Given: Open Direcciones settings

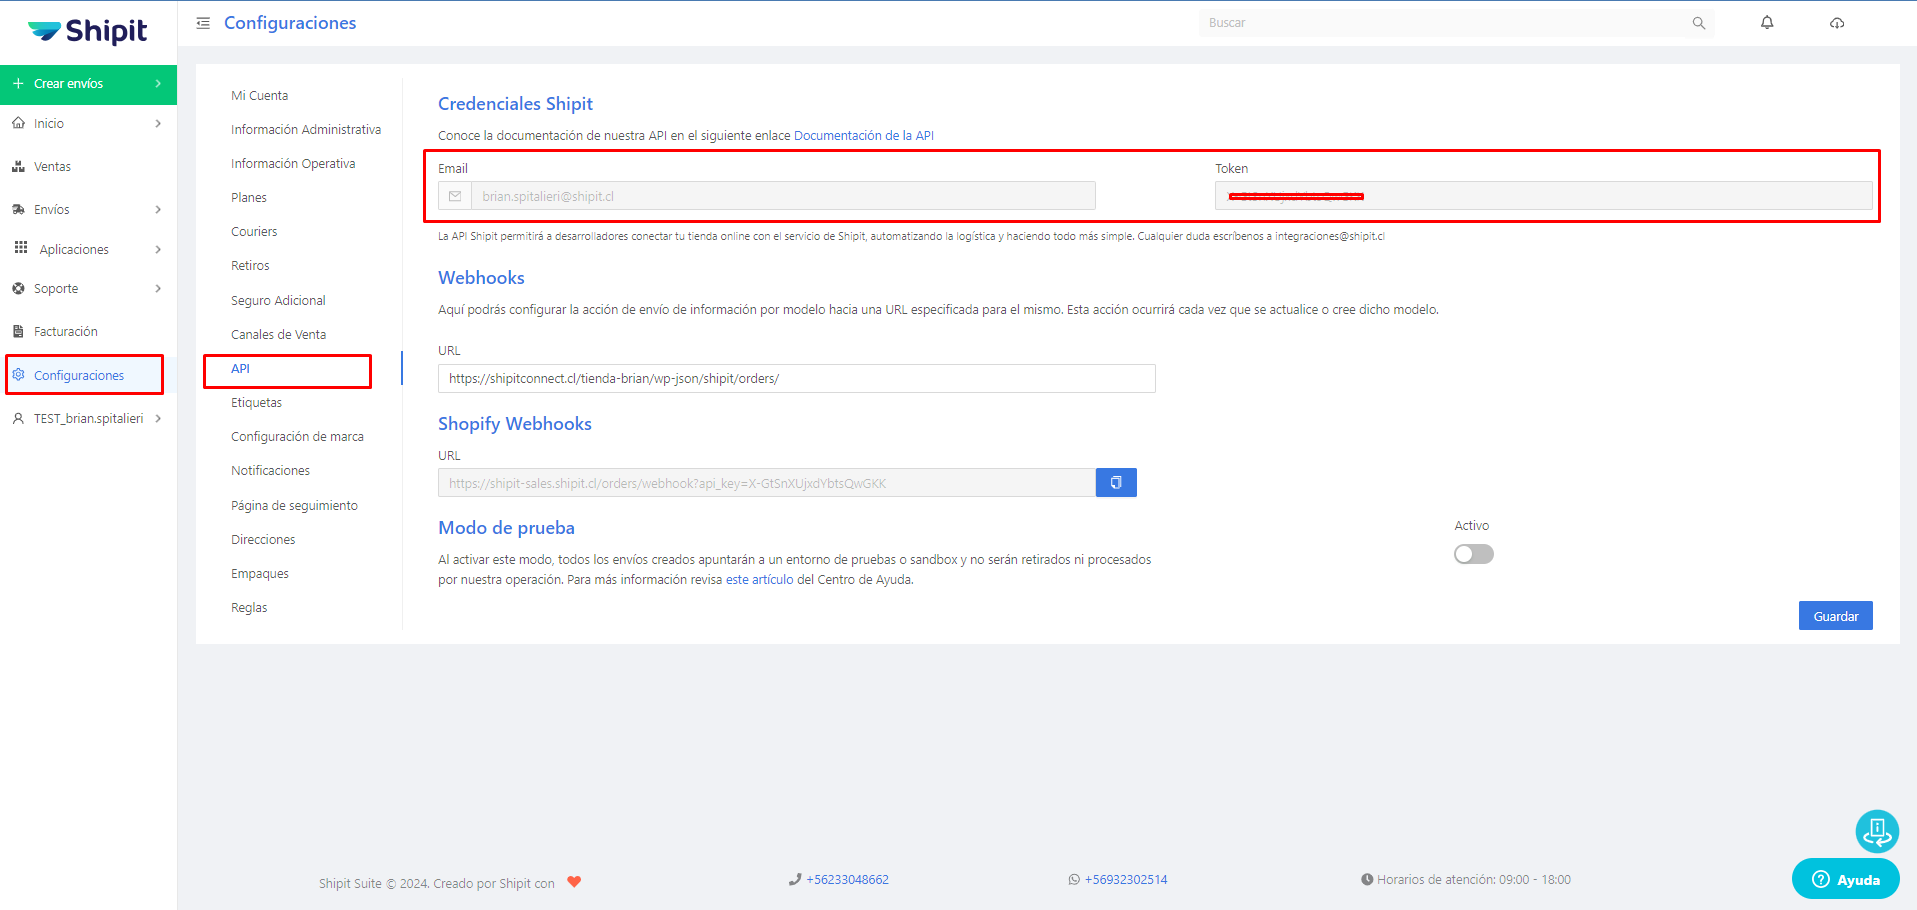Looking at the screenshot, I should pyautogui.click(x=263, y=539).
